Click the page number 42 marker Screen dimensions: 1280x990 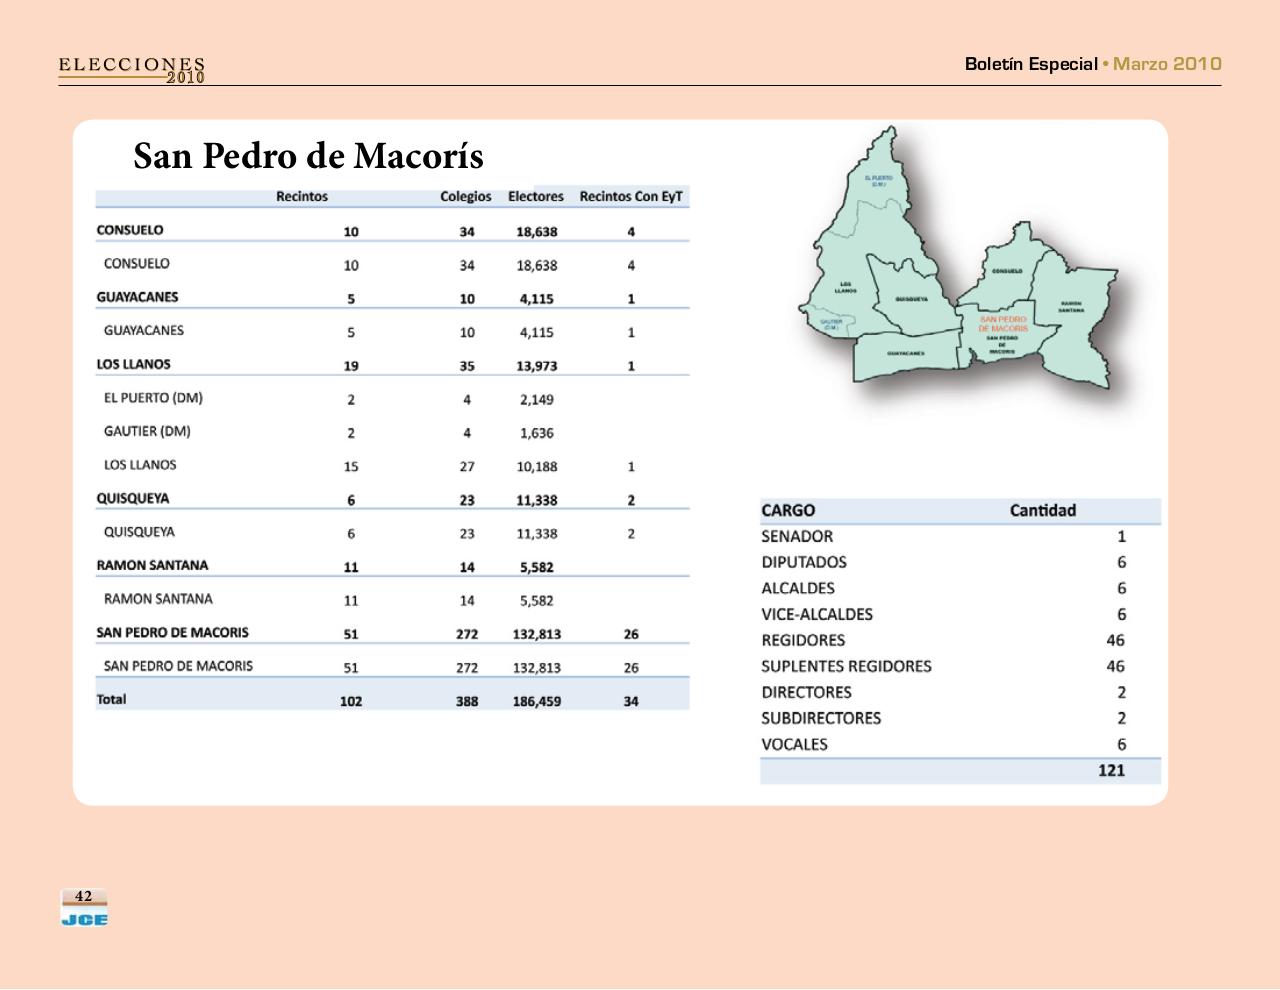pos(82,895)
